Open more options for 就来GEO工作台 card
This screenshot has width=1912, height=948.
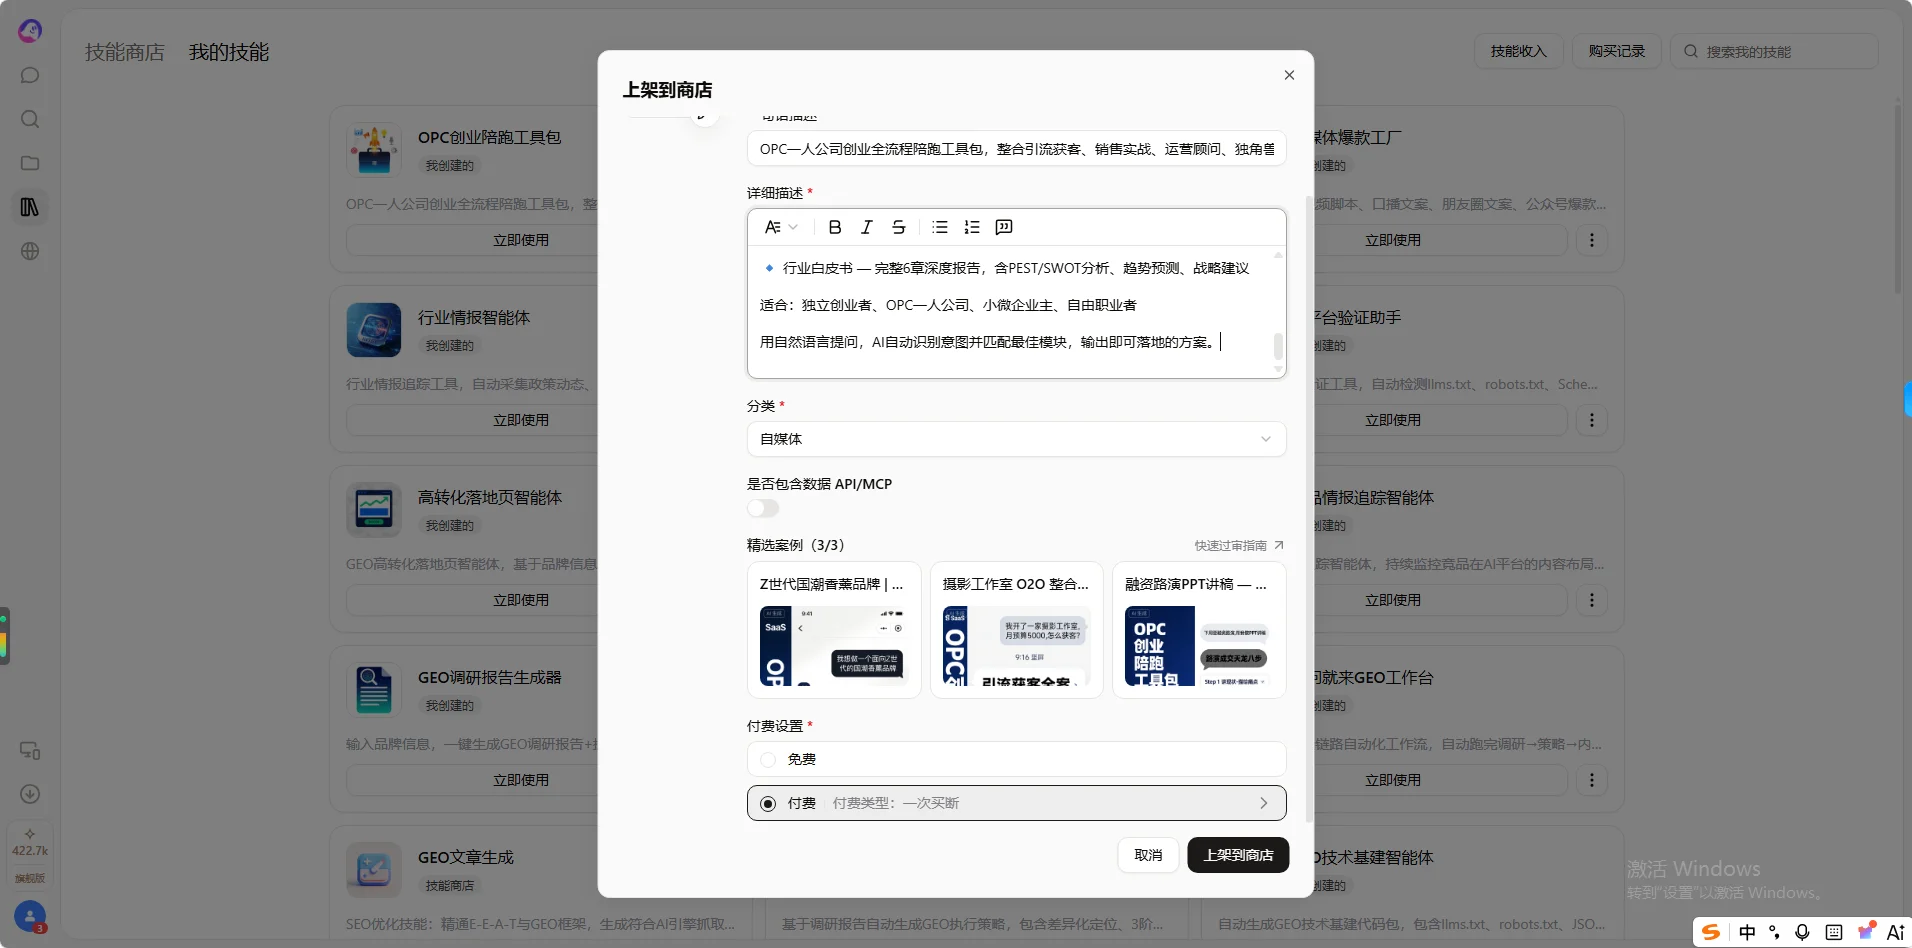pyautogui.click(x=1592, y=780)
